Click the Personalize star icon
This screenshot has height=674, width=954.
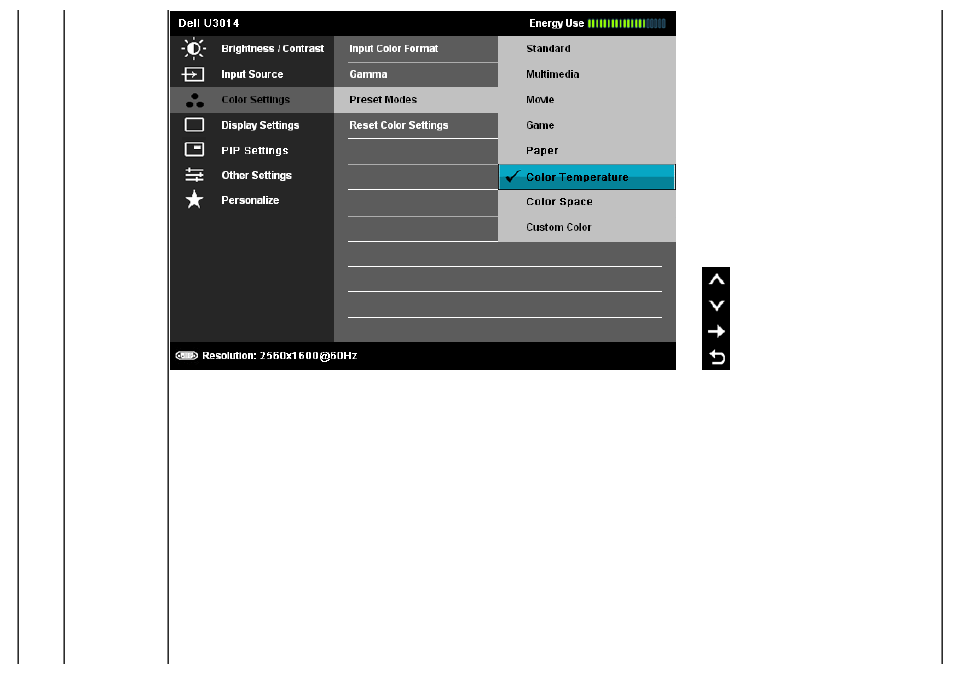pos(194,200)
